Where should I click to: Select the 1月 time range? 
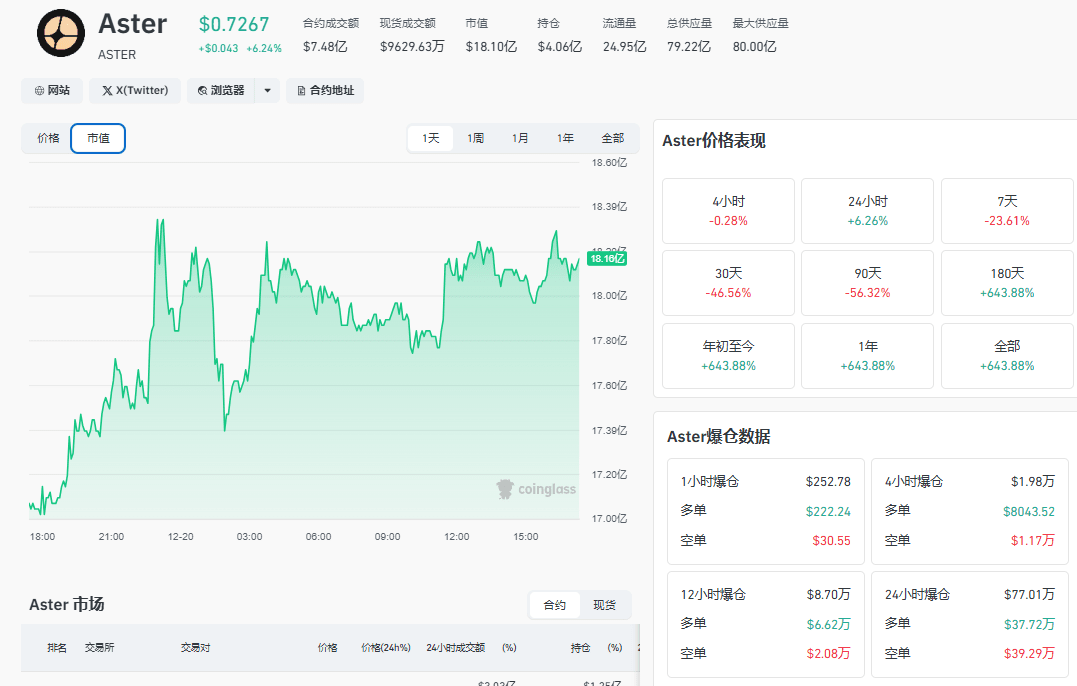(x=520, y=138)
